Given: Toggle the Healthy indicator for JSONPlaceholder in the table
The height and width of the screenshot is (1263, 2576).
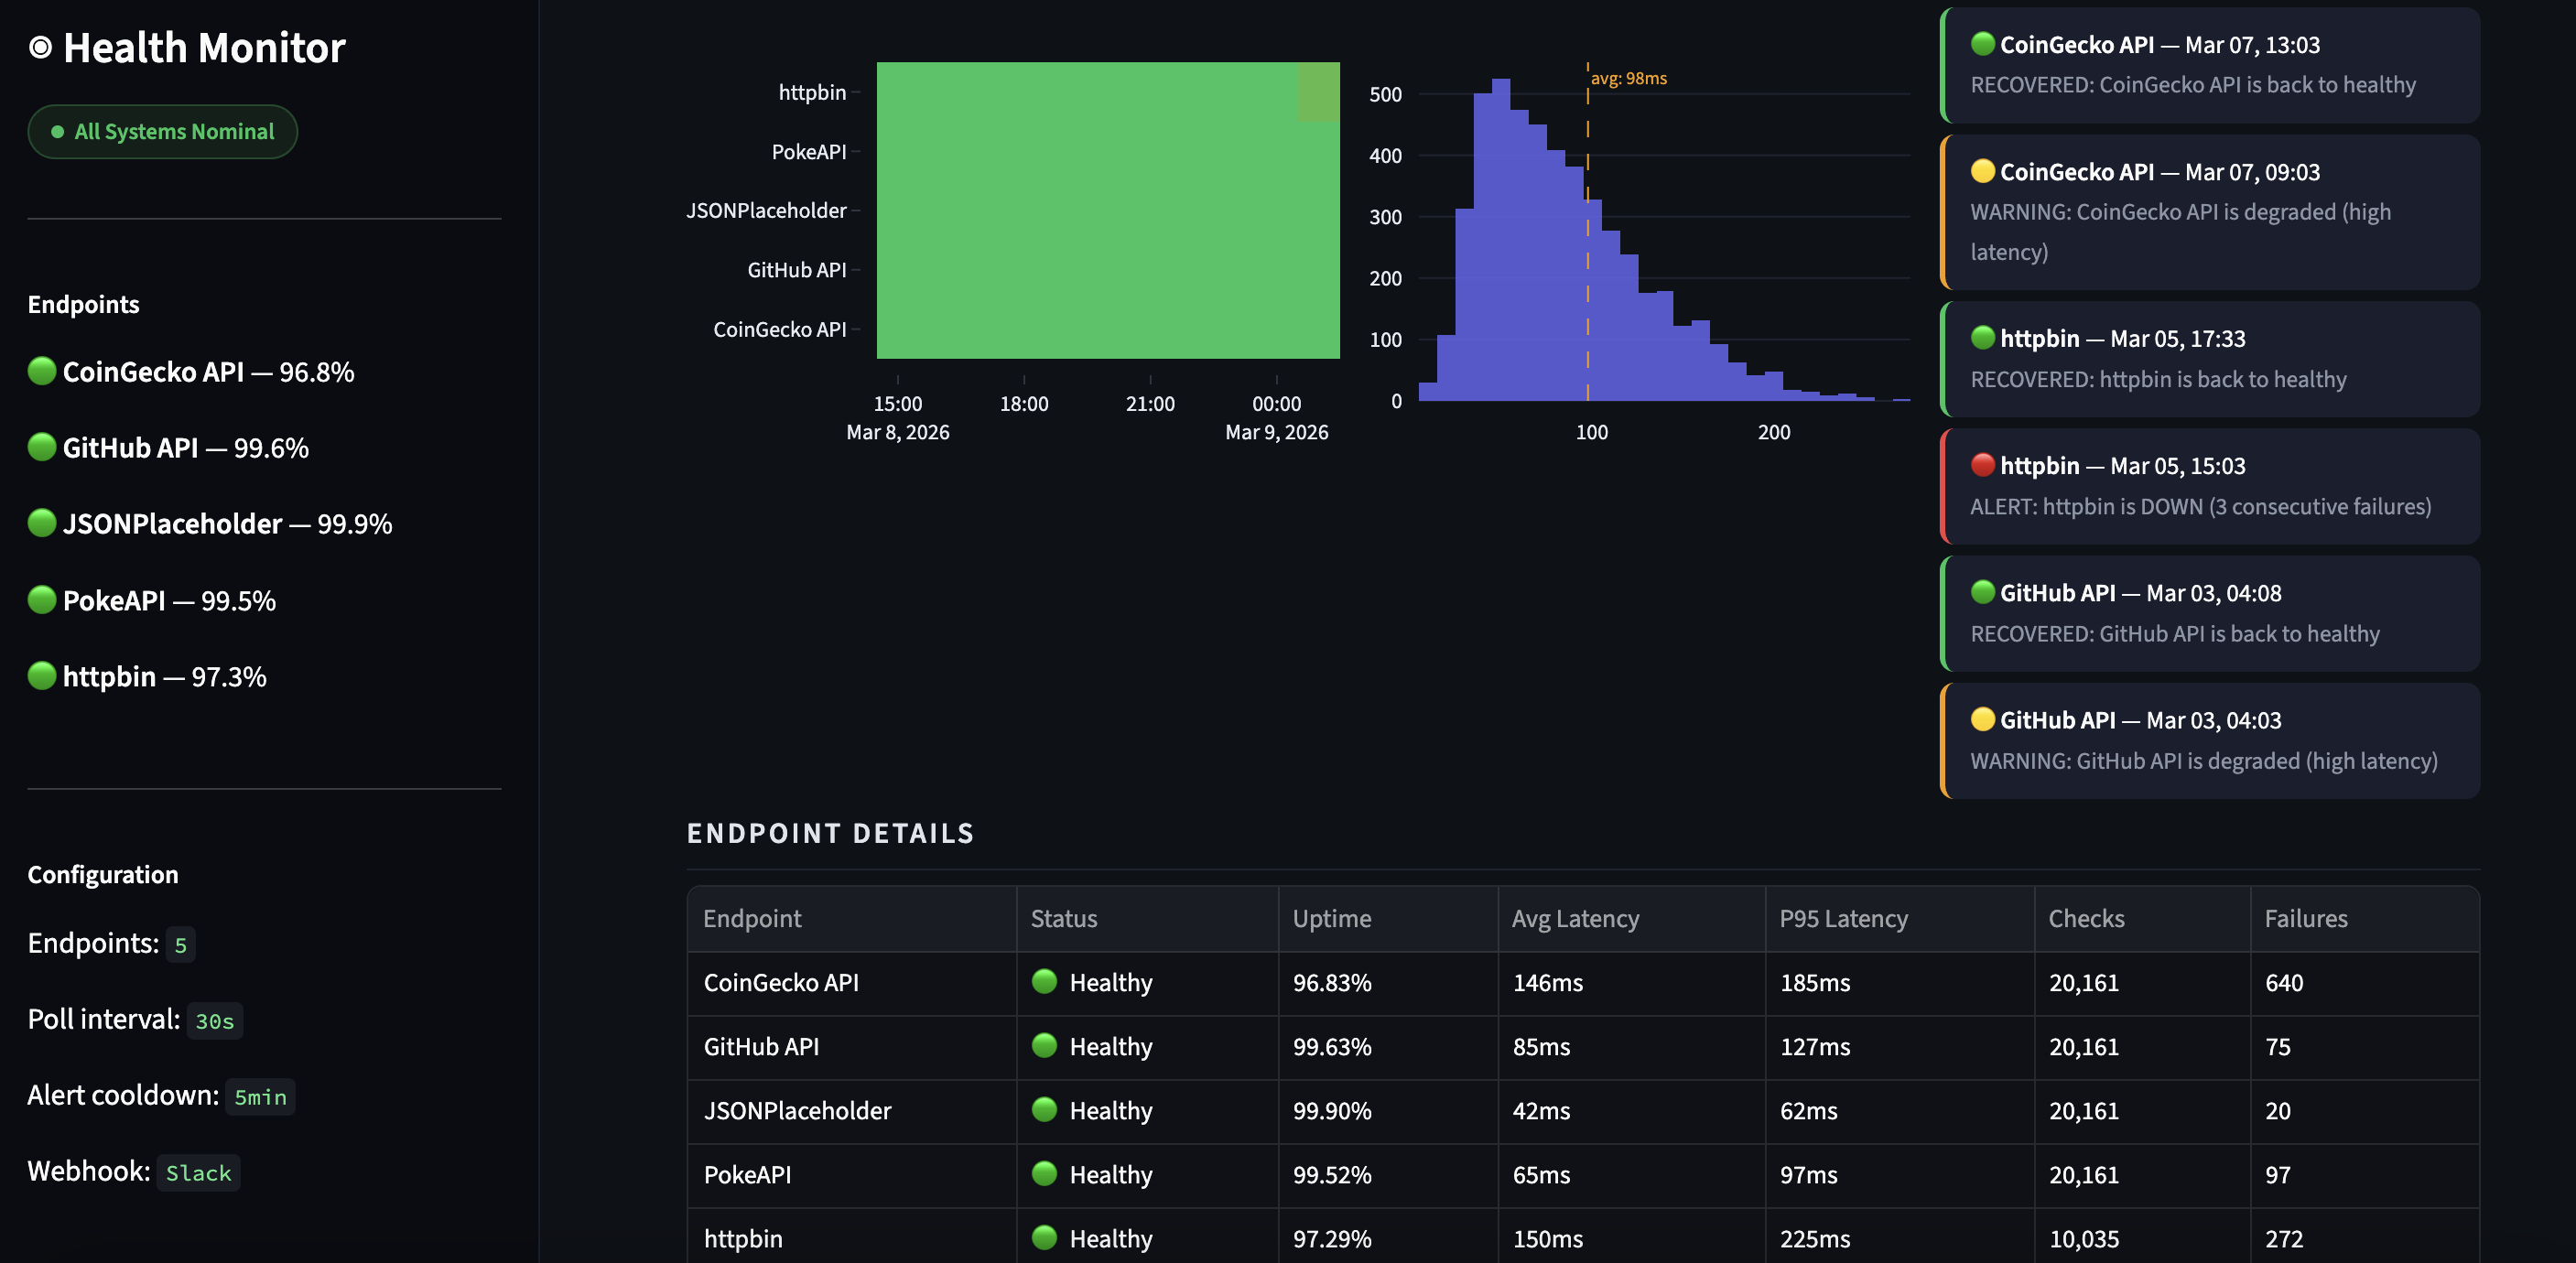Looking at the screenshot, I should [1044, 1111].
